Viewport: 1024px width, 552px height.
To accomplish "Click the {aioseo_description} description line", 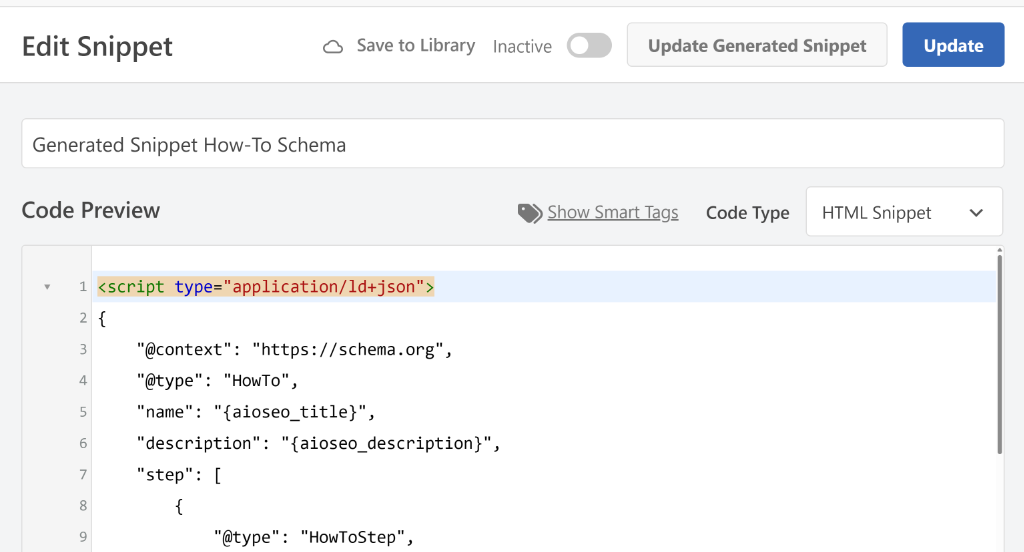I will 318,444.
